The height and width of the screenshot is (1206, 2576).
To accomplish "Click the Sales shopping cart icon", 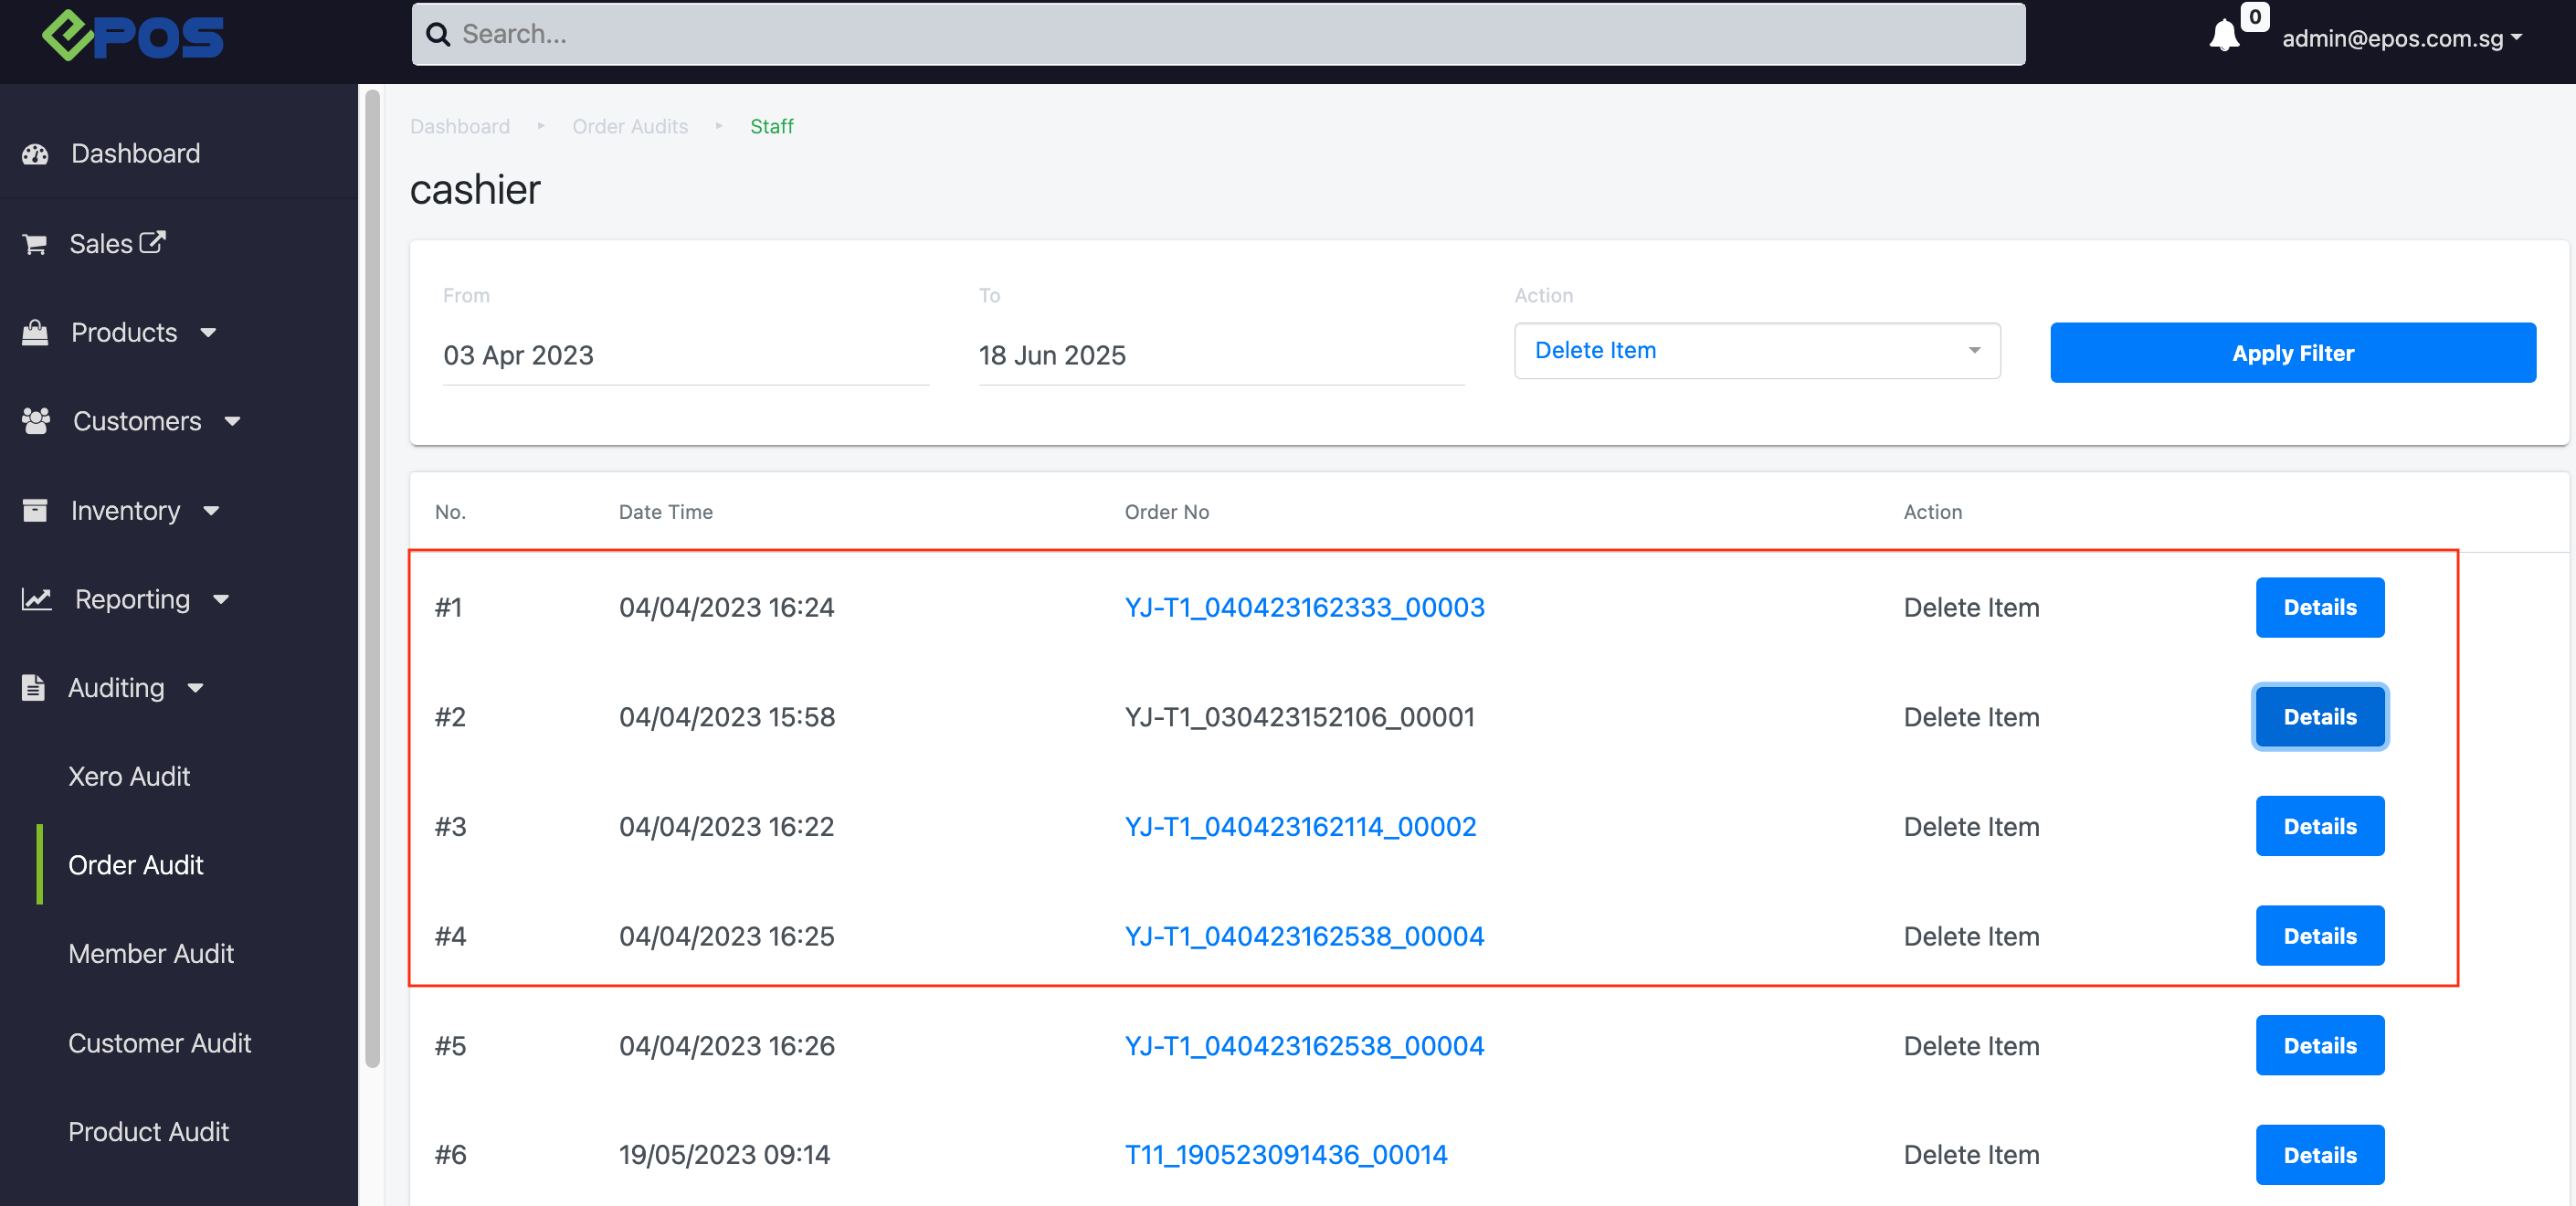I will tap(35, 244).
